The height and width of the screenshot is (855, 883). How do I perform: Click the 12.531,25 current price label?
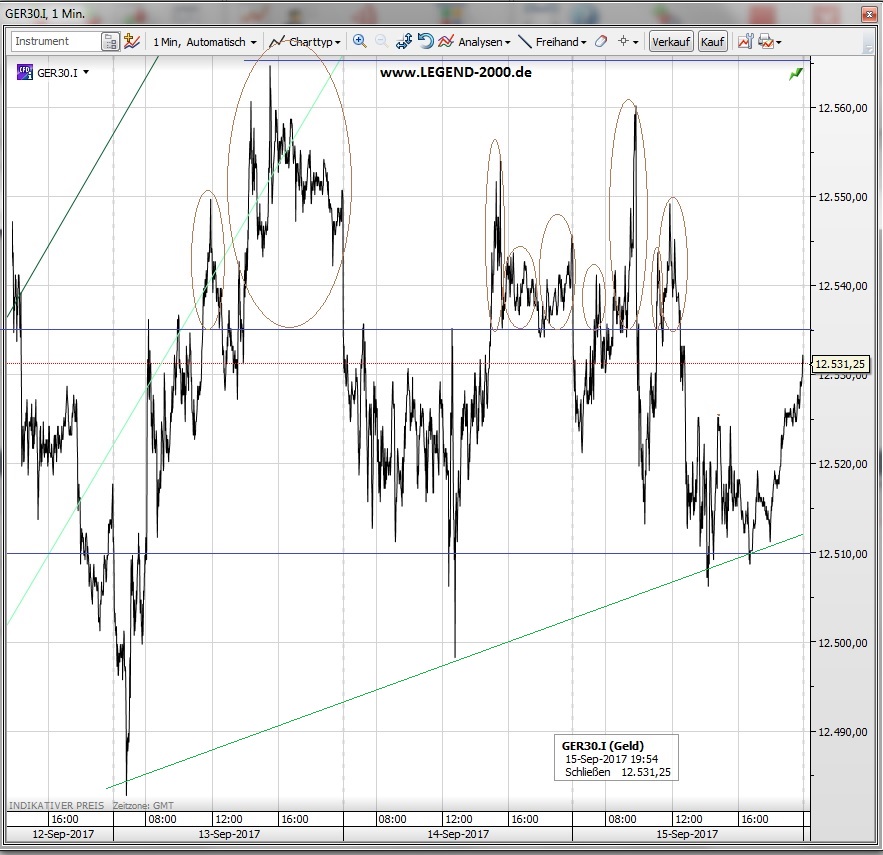point(840,365)
